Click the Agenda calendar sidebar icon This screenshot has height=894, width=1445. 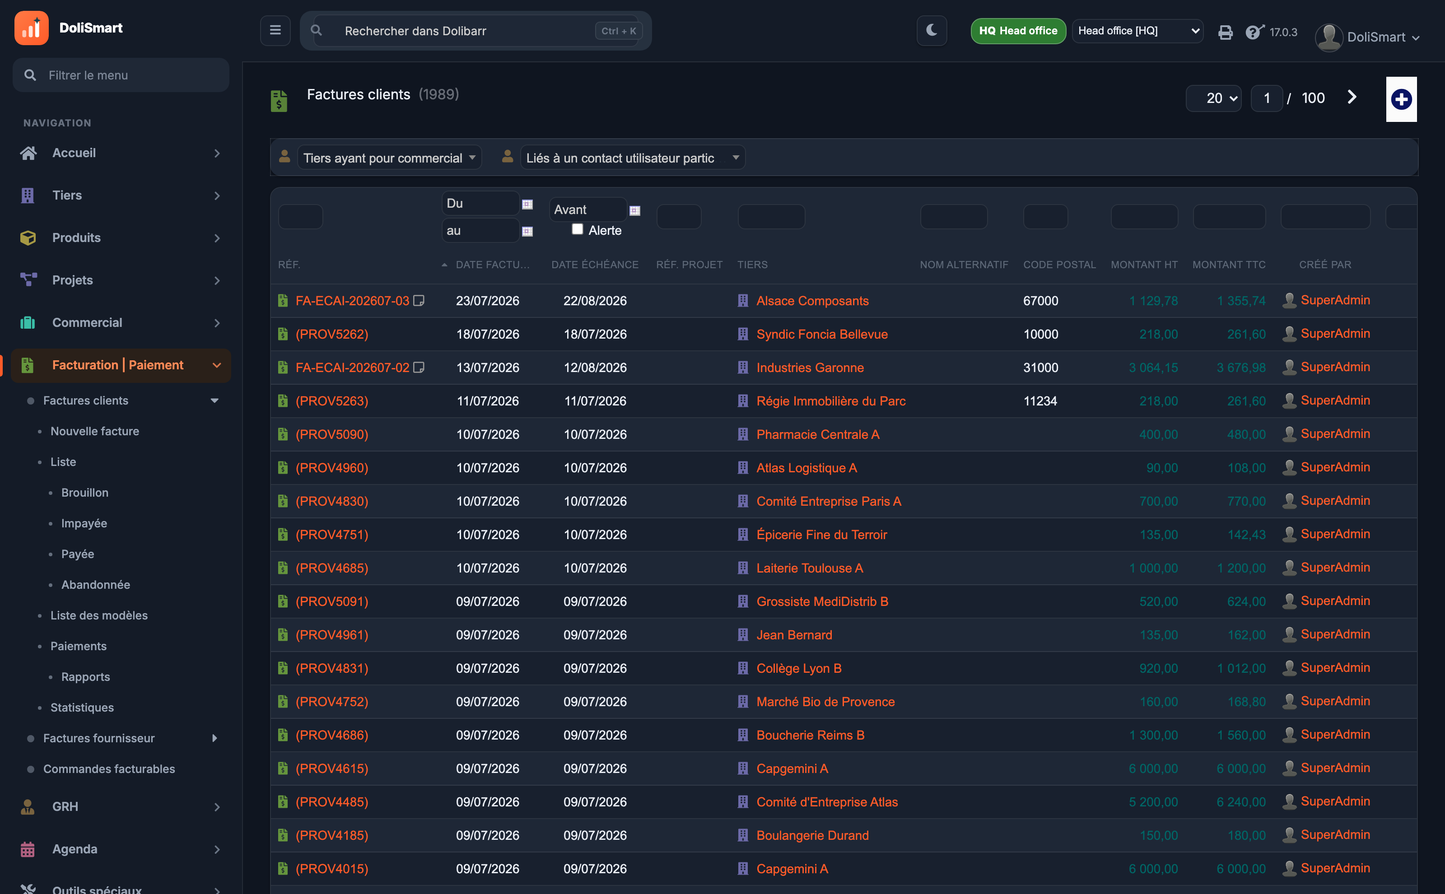coord(28,849)
